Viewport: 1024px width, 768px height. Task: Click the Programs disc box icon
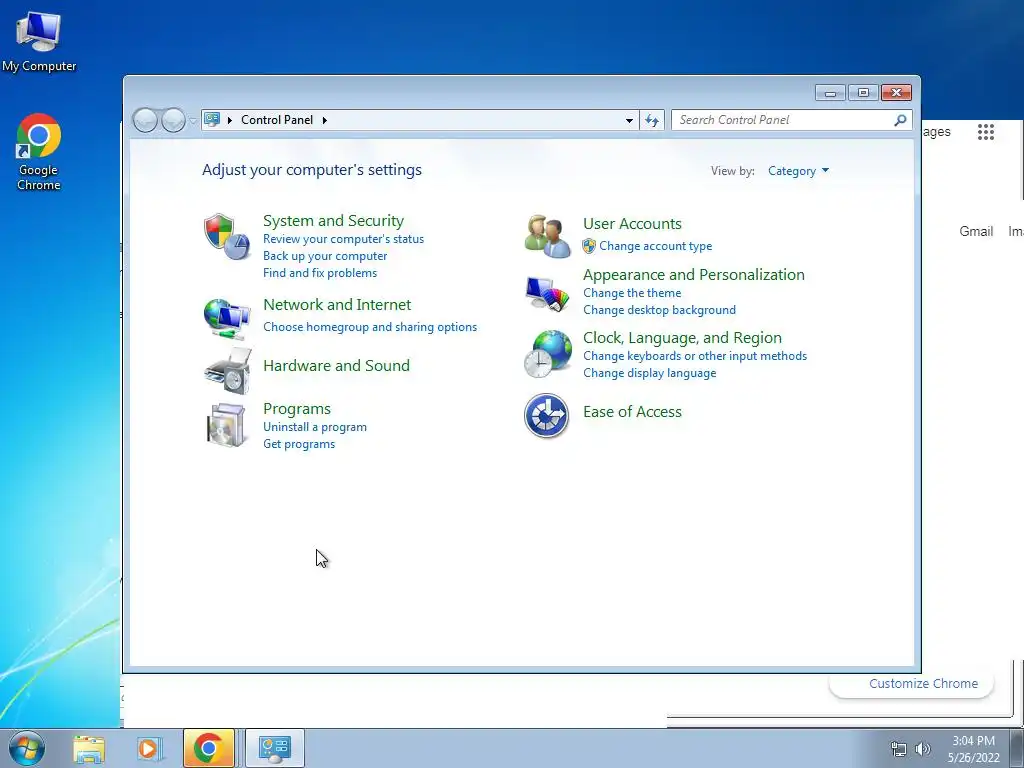226,425
